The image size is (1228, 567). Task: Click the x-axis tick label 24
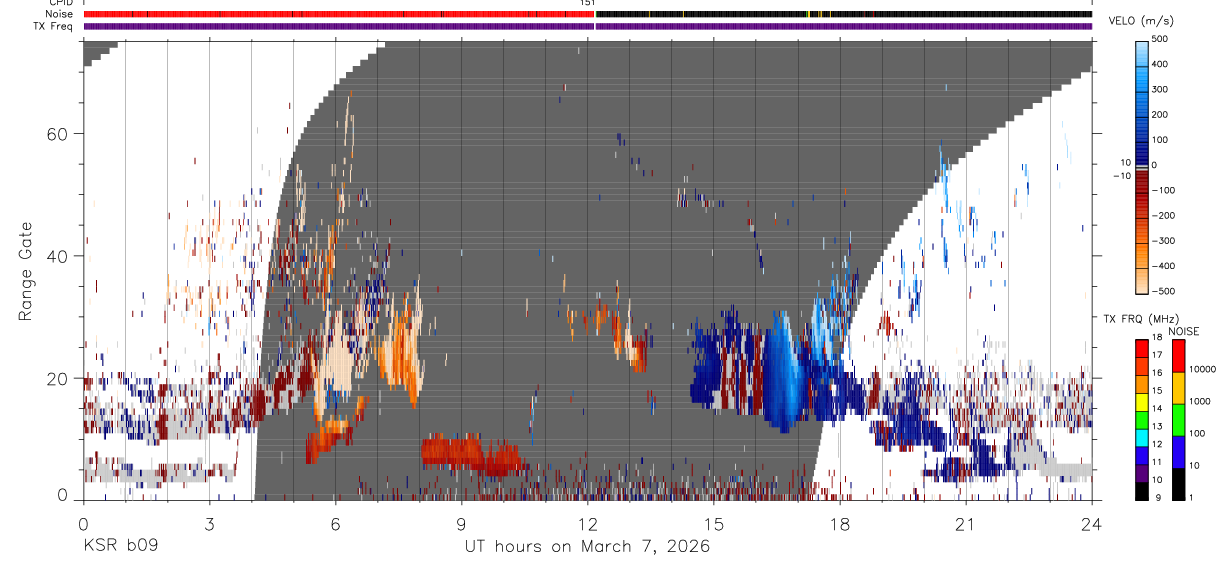tap(1091, 524)
